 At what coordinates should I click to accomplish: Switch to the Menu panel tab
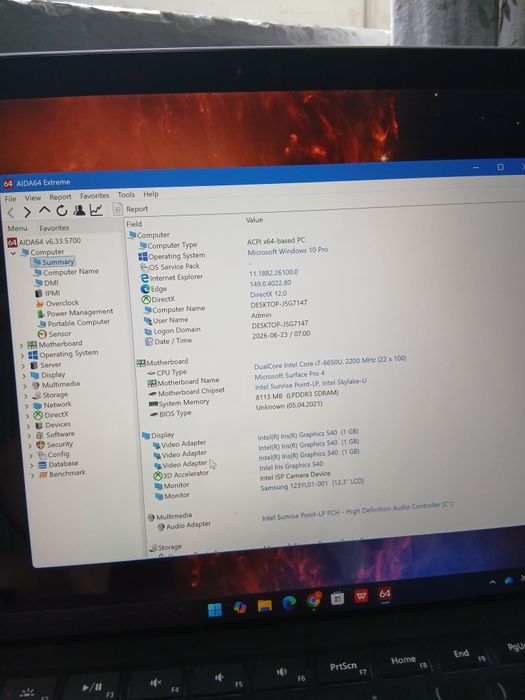(17, 228)
